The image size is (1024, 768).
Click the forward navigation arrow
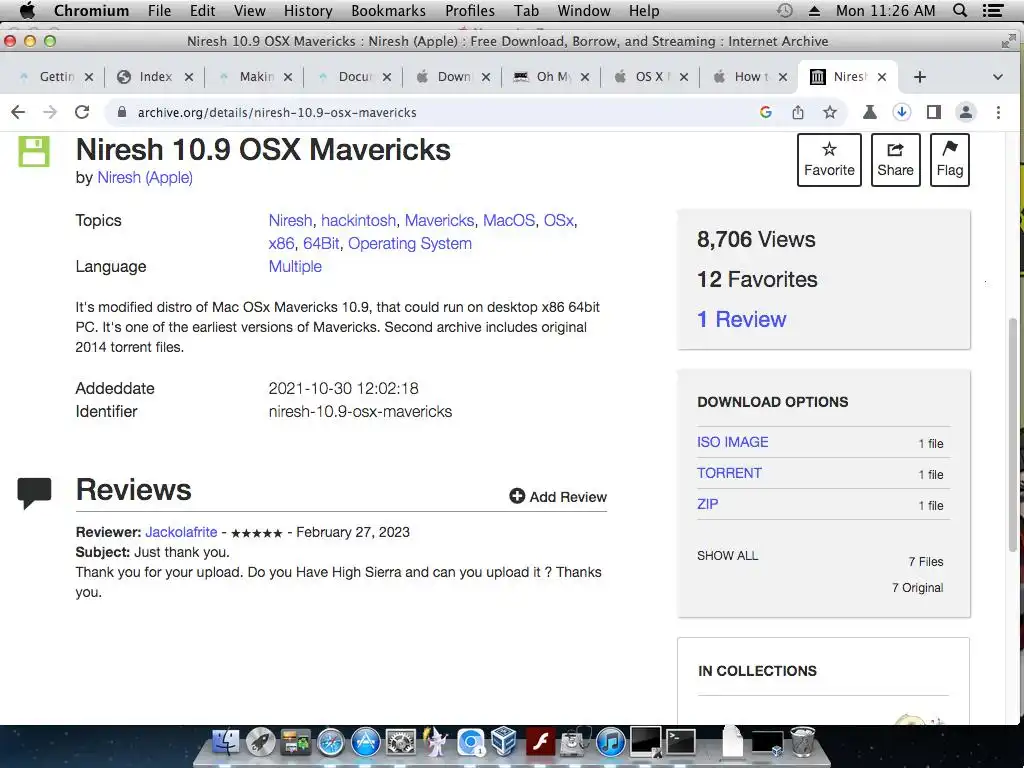(x=50, y=112)
